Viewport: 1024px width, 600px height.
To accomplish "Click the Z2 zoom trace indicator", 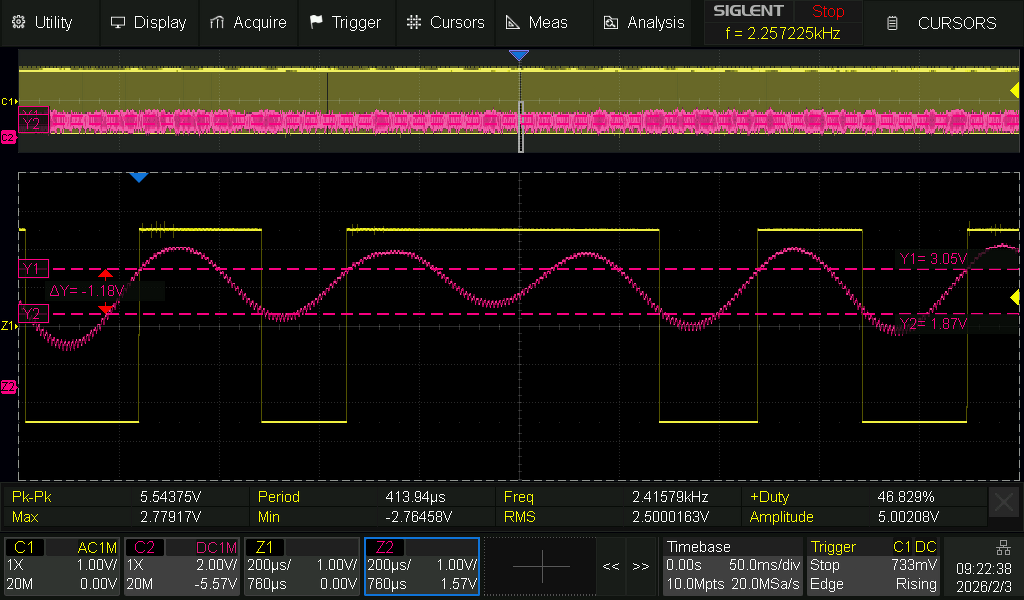I will tap(8, 387).
